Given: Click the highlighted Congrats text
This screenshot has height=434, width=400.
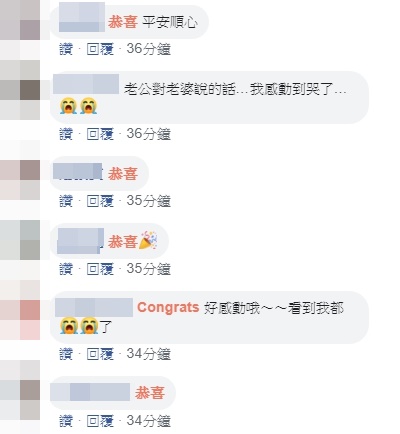Looking at the screenshot, I should coord(168,307).
